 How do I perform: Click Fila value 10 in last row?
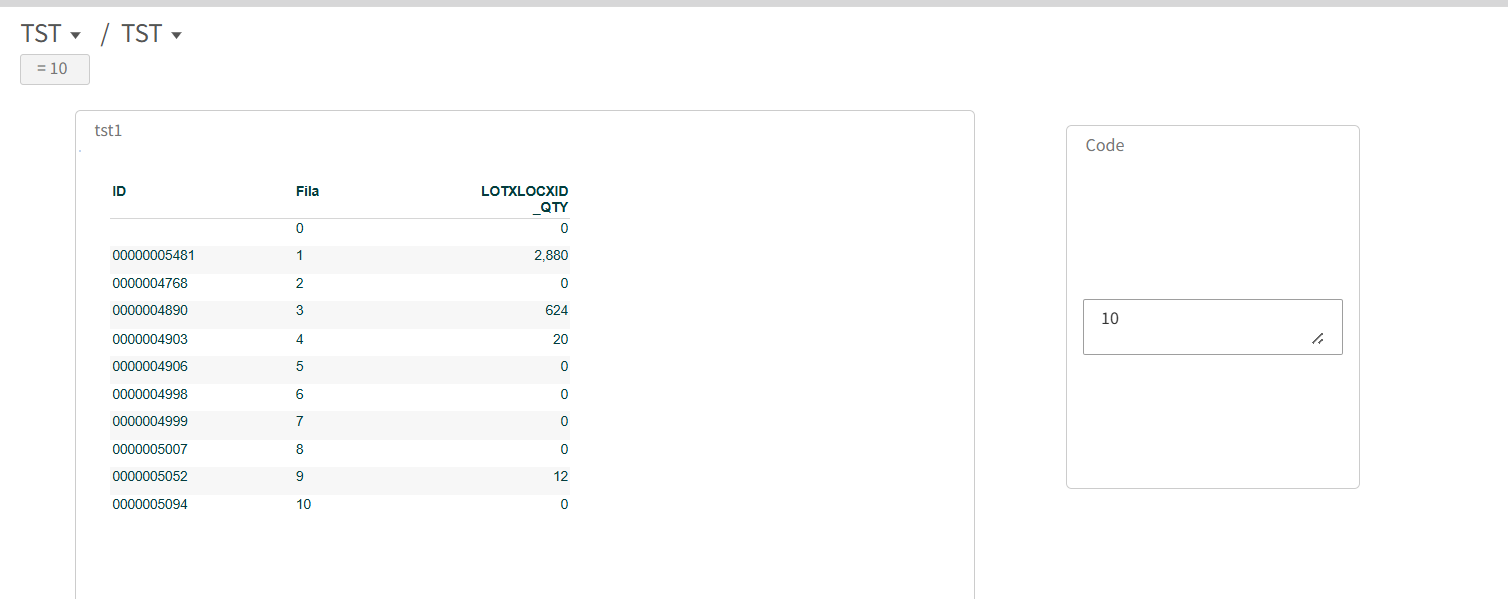[304, 504]
